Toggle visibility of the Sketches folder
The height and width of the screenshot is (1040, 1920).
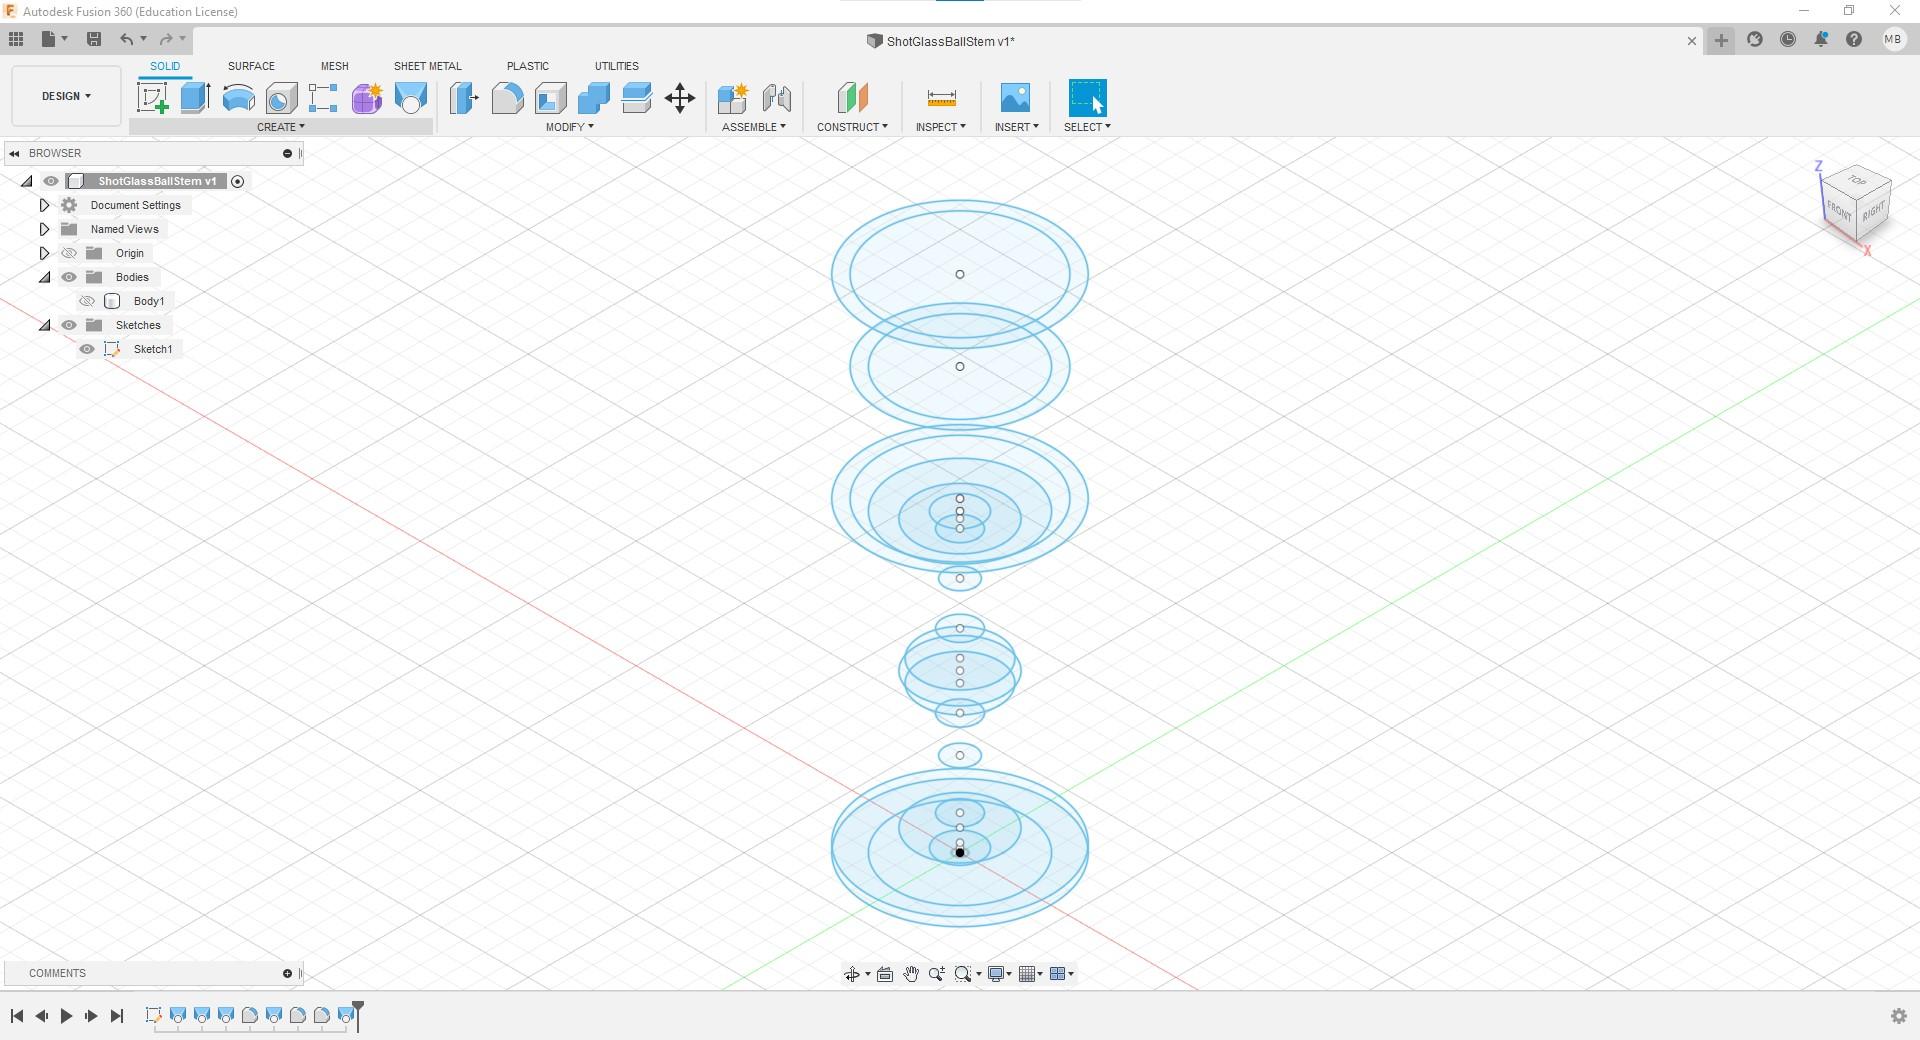click(x=69, y=325)
